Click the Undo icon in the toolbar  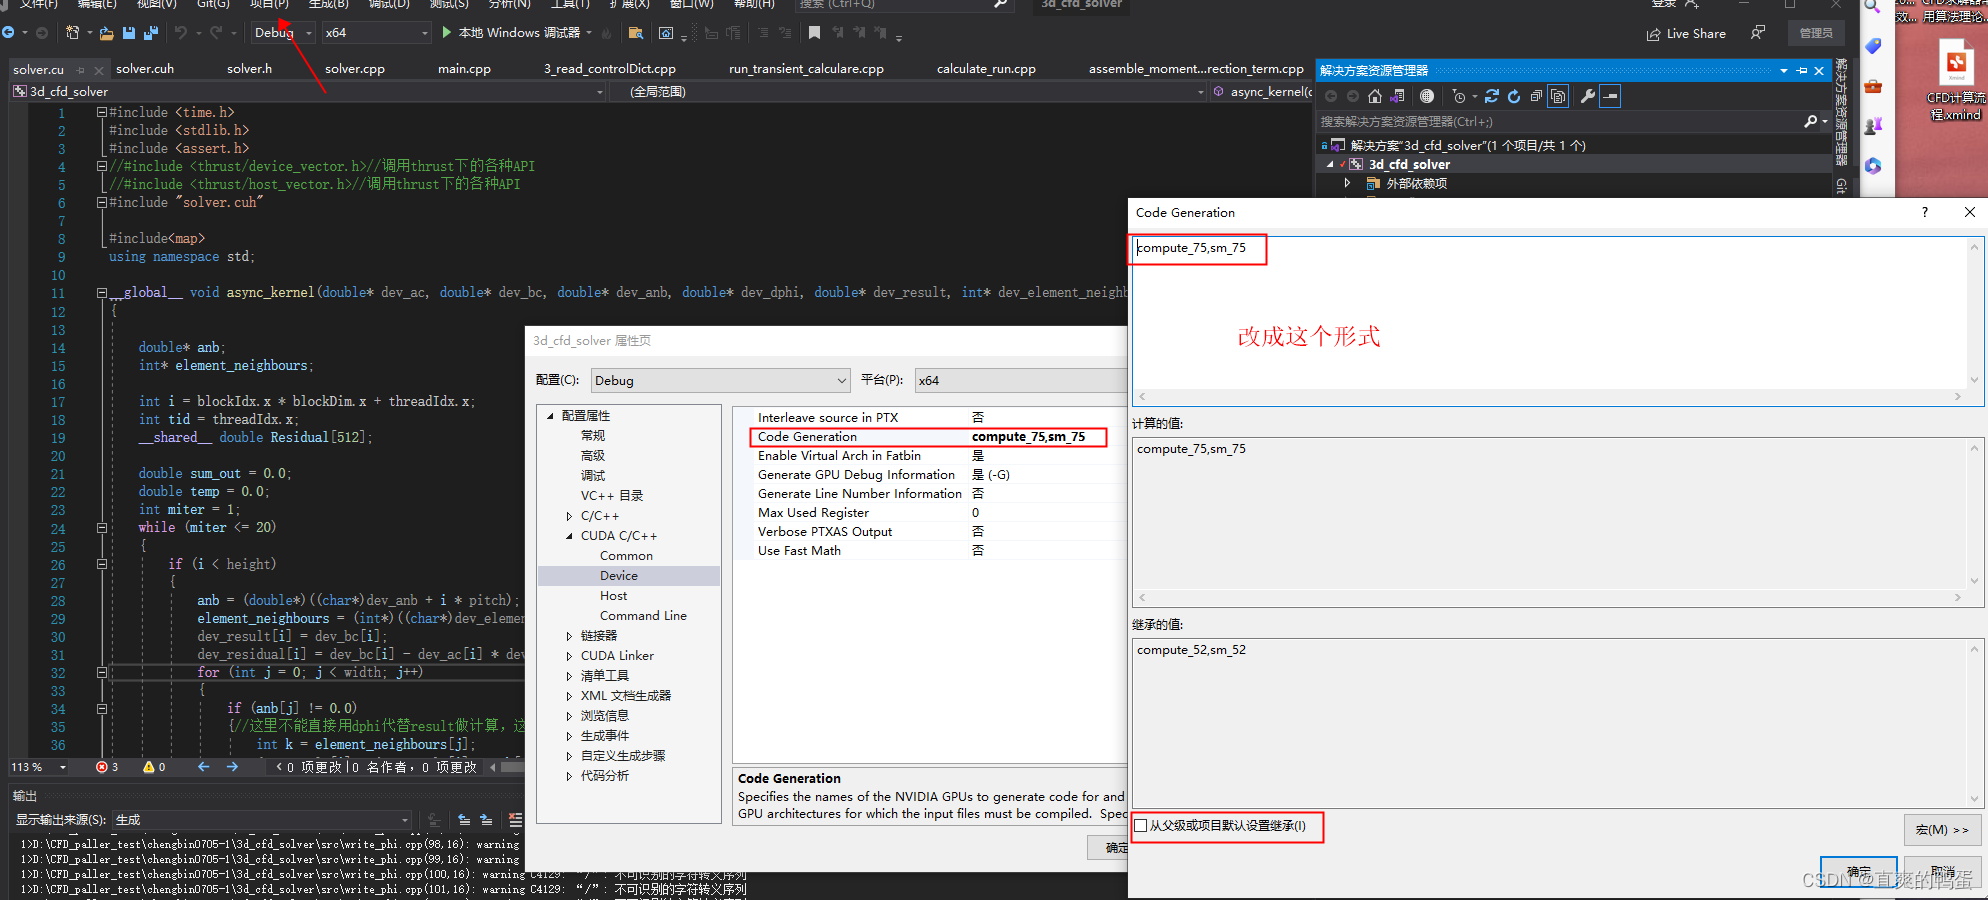click(x=181, y=33)
